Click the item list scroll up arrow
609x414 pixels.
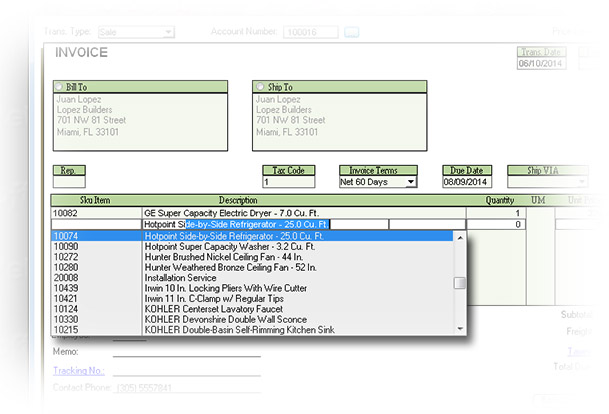coord(460,237)
